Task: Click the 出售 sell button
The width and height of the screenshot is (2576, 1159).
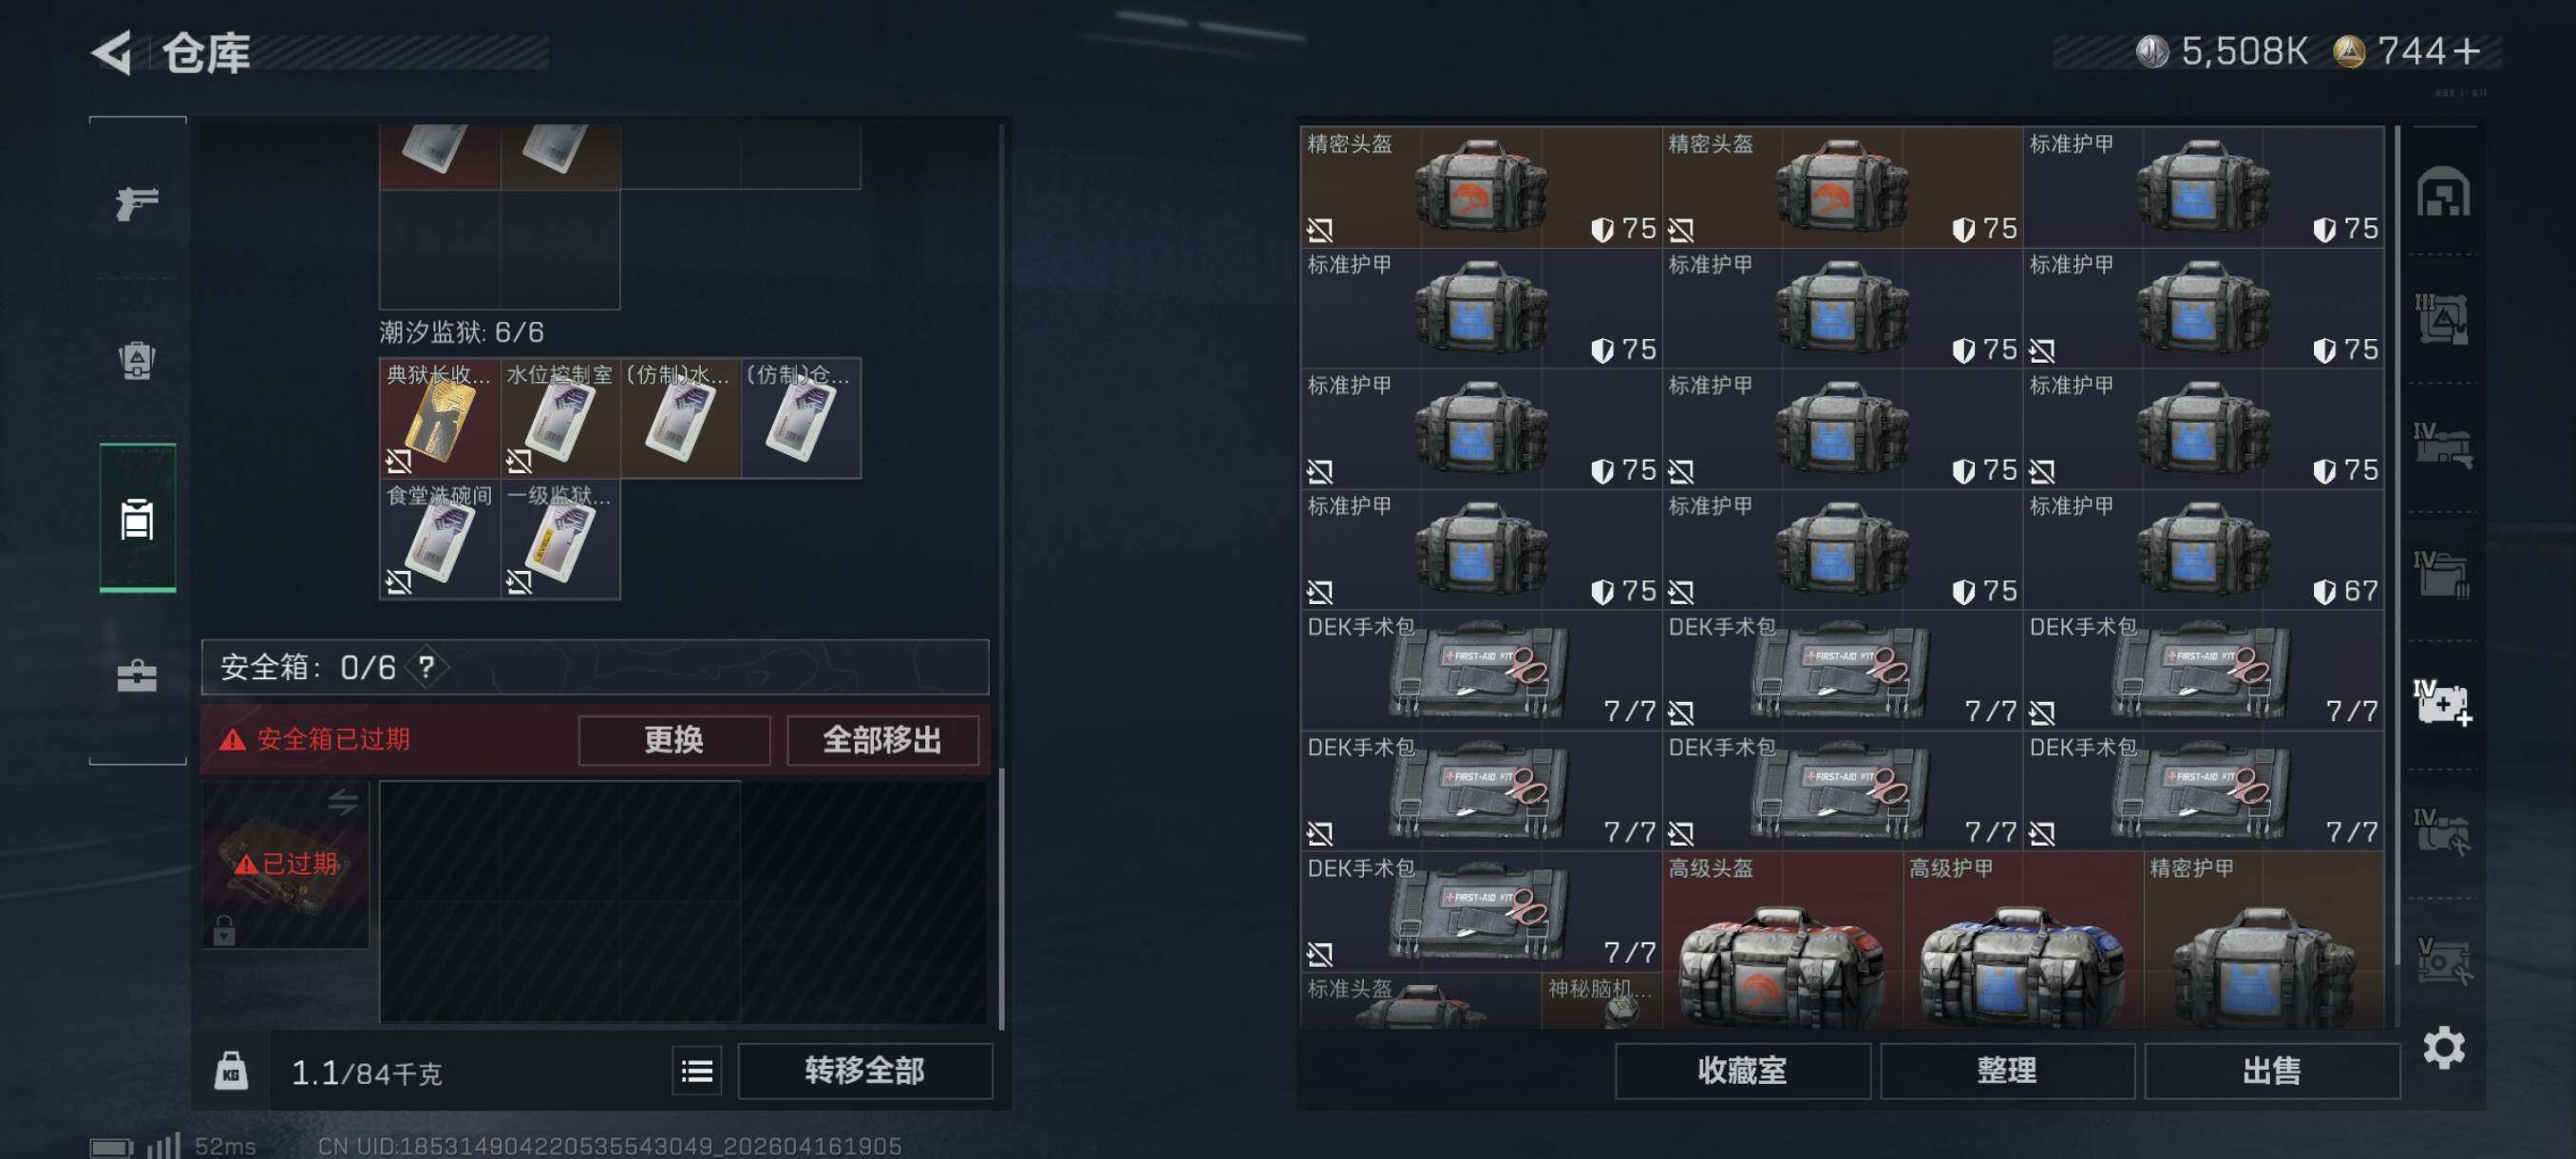Action: [x=2272, y=1071]
